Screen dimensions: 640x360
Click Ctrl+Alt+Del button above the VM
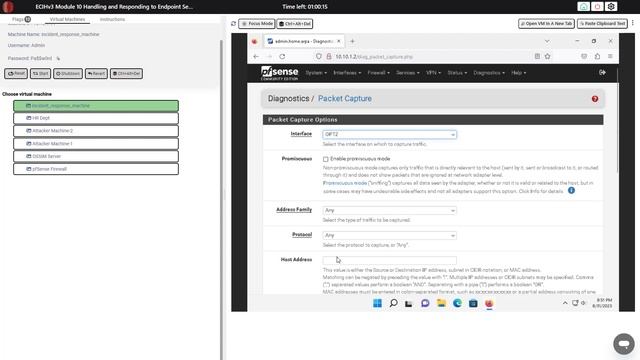pyautogui.click(x=295, y=24)
